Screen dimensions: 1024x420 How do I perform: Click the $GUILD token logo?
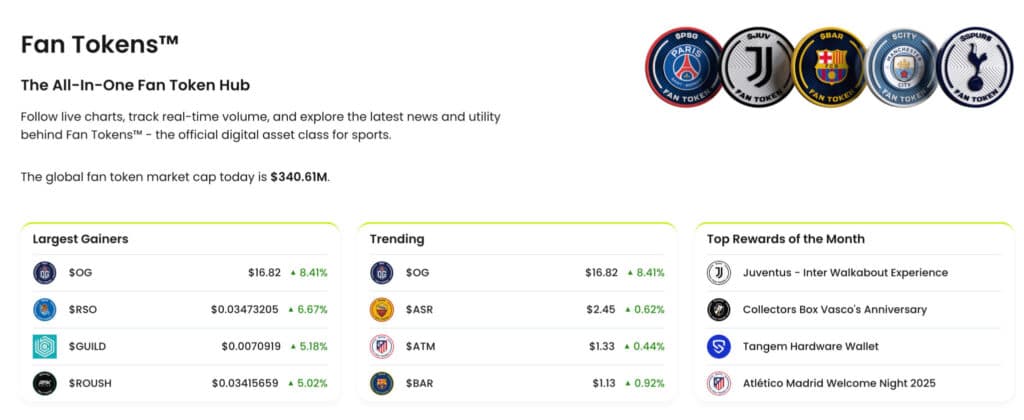click(x=45, y=346)
